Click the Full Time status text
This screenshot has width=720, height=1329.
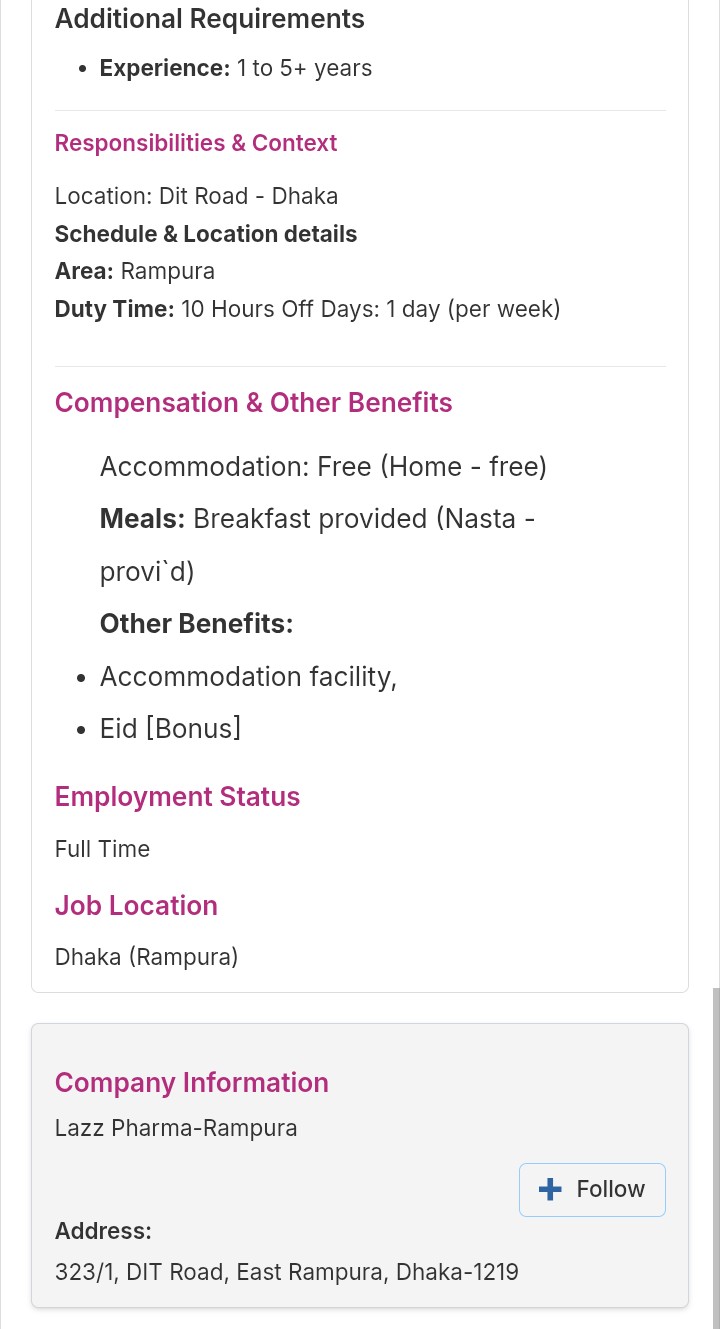[x=102, y=849]
